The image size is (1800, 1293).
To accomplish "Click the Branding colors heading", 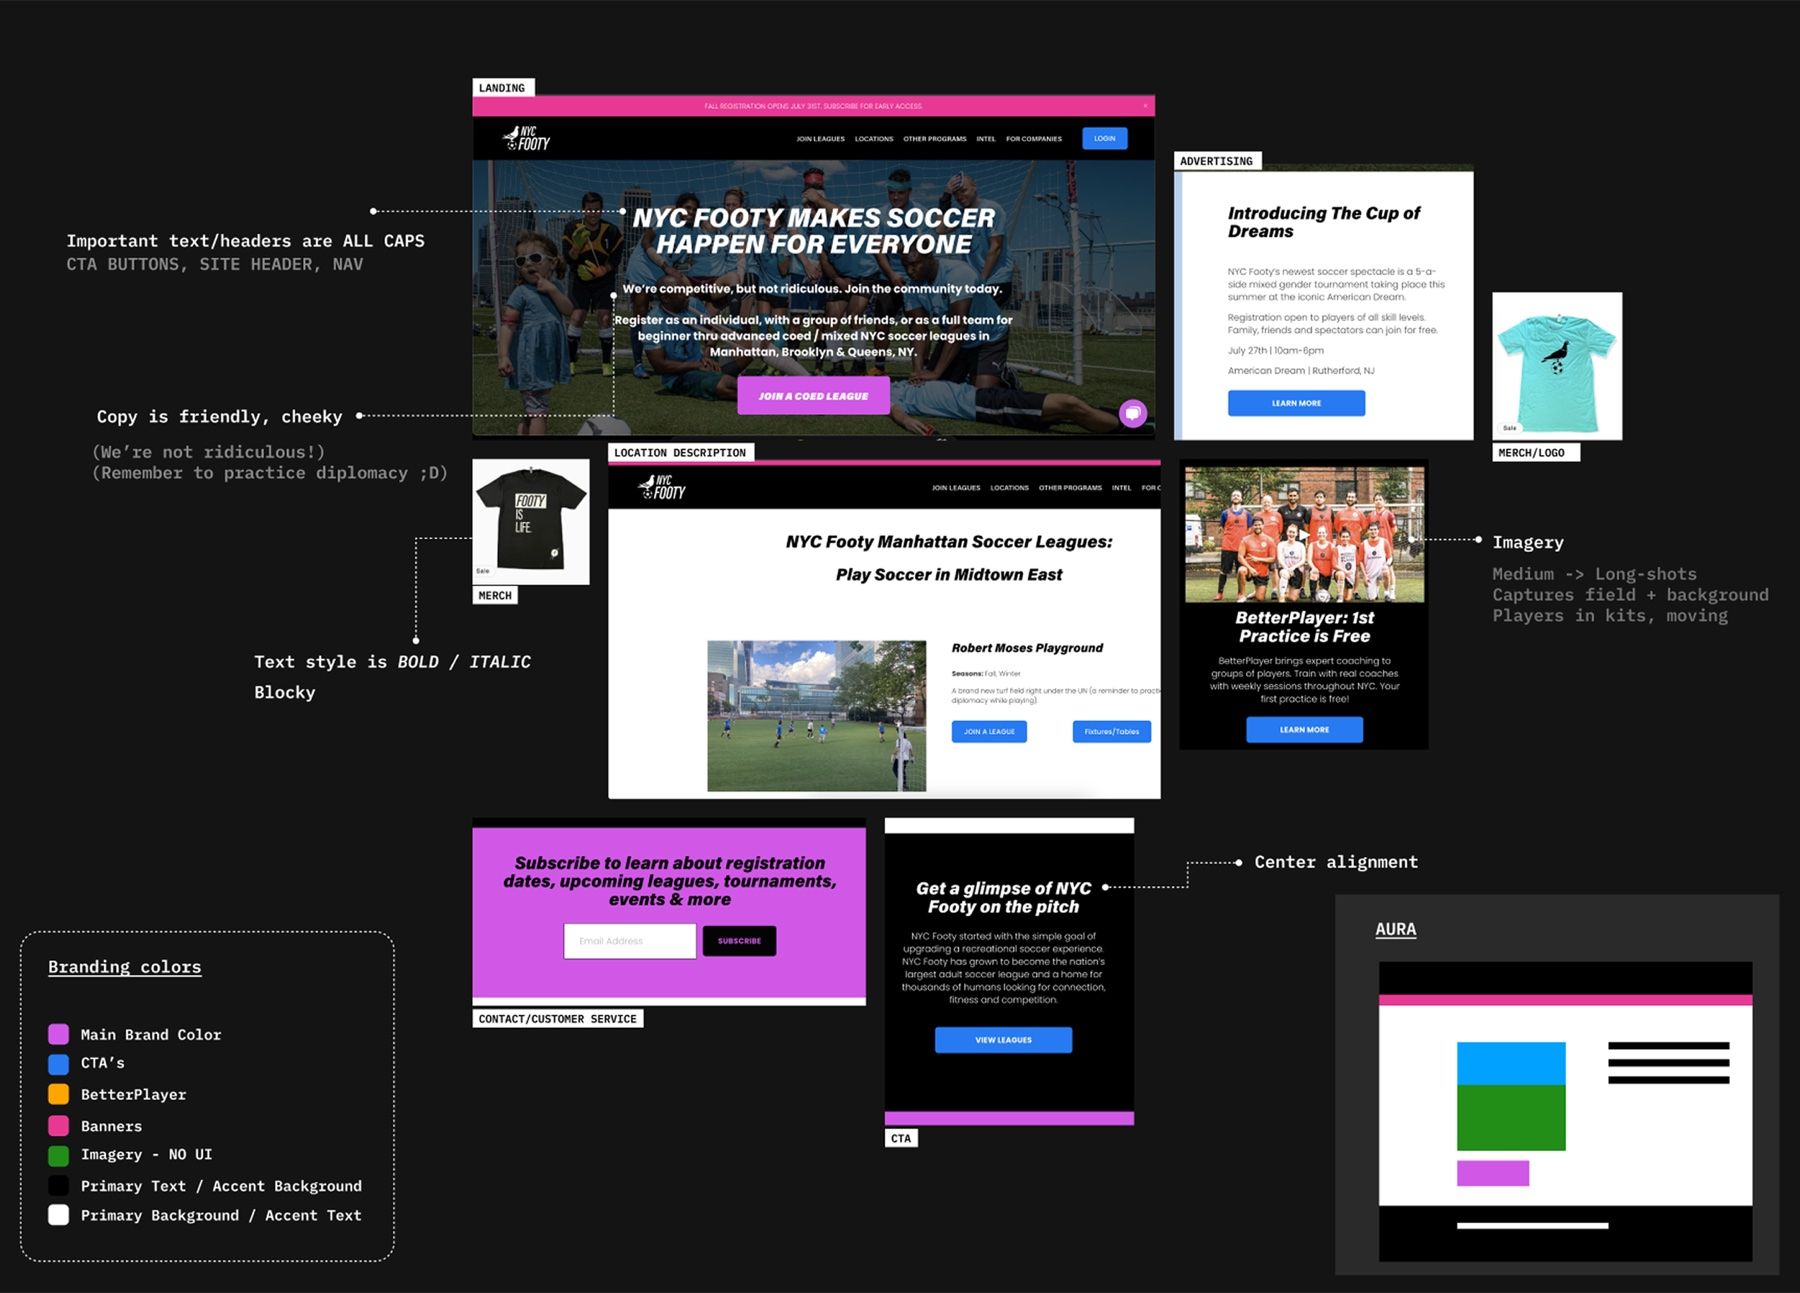I will tap(125, 967).
